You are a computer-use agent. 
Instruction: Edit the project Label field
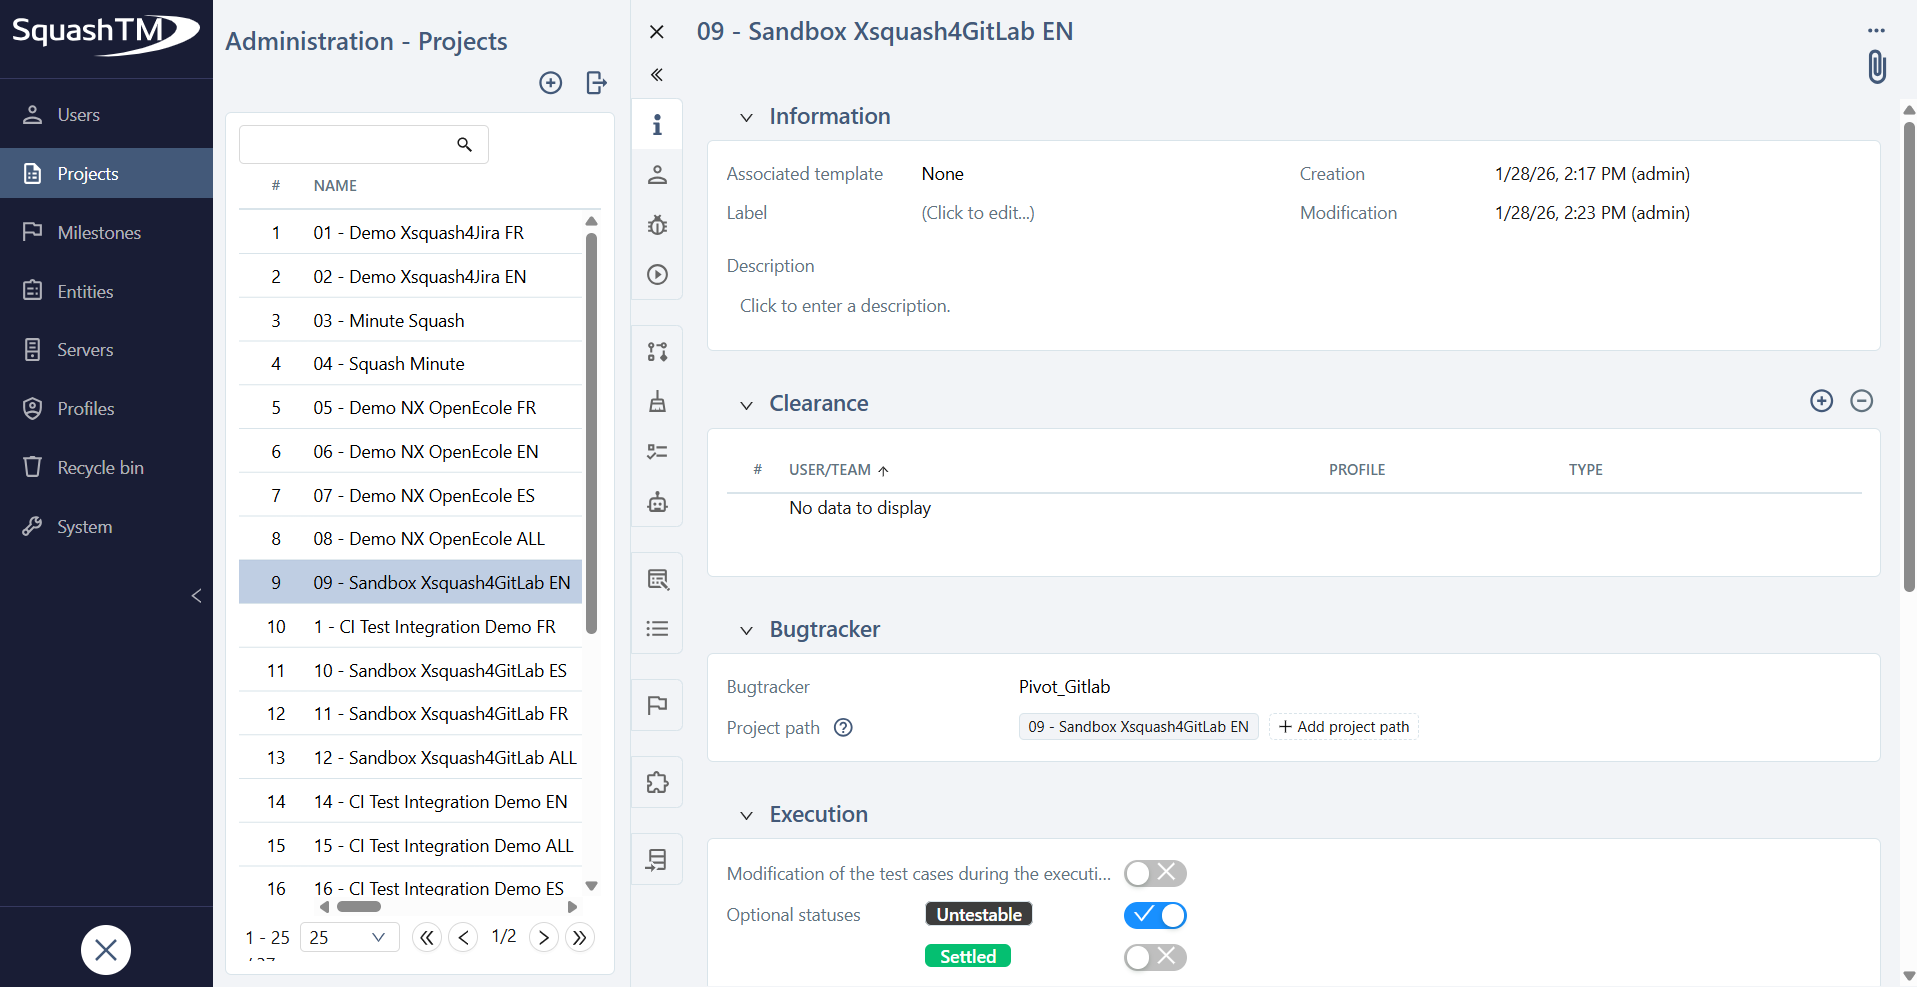[x=977, y=212]
